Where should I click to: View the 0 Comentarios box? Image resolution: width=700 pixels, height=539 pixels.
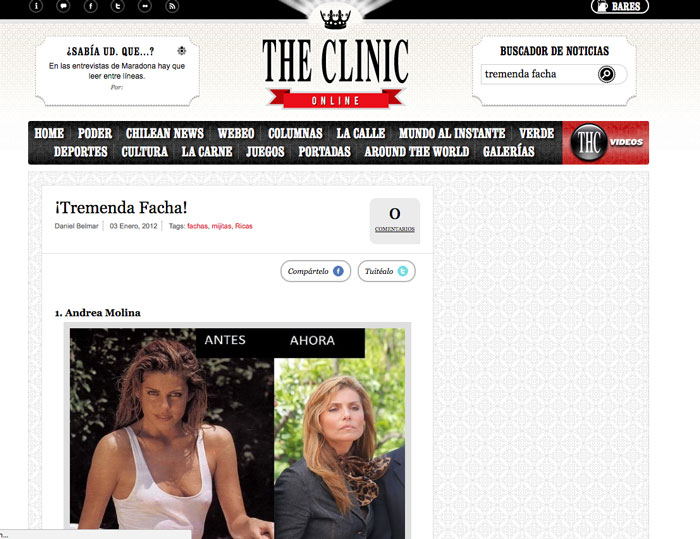pyautogui.click(x=395, y=221)
